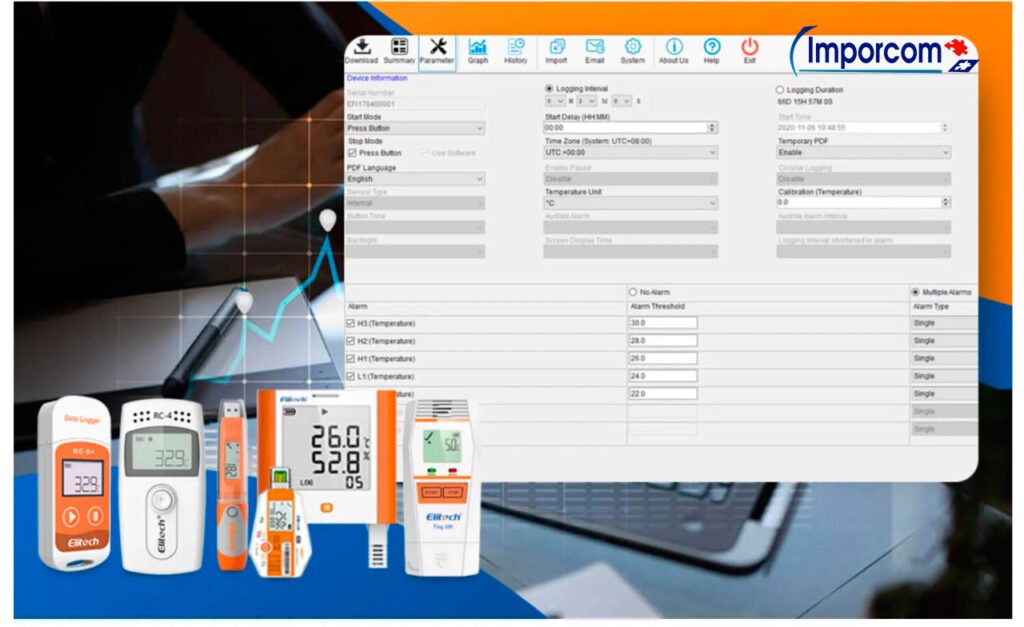Open System settings gear icon
The image size is (1024, 627).
632,51
